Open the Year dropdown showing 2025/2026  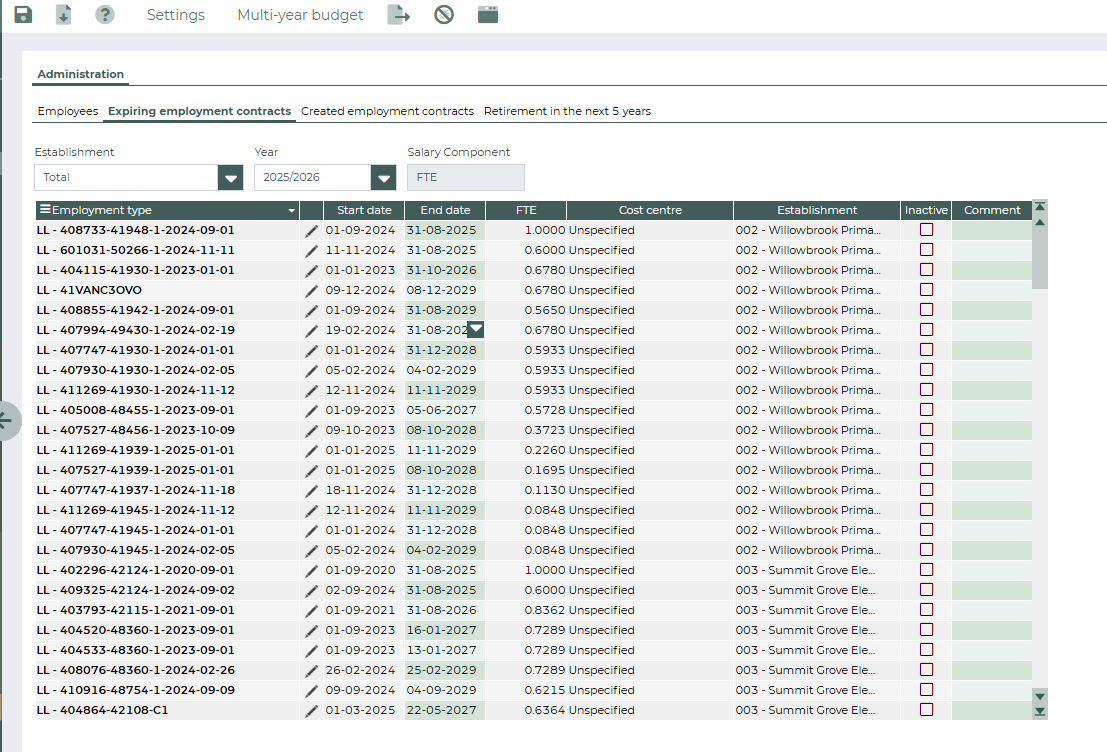[x=383, y=177]
